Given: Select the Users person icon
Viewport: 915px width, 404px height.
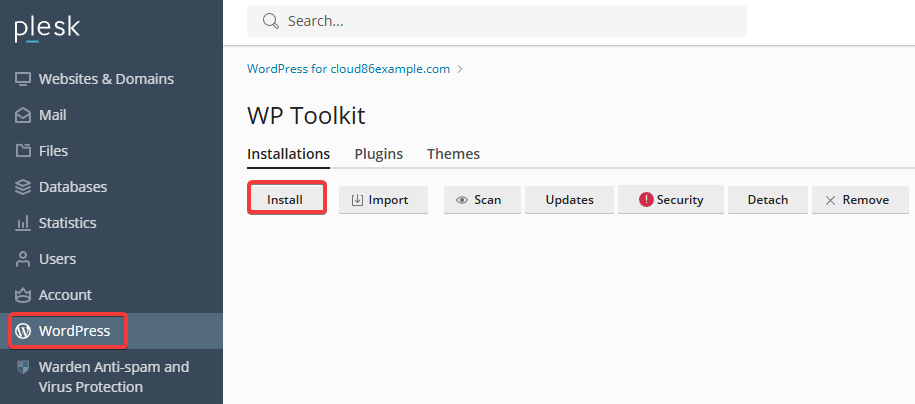Looking at the screenshot, I should pyautogui.click(x=23, y=259).
